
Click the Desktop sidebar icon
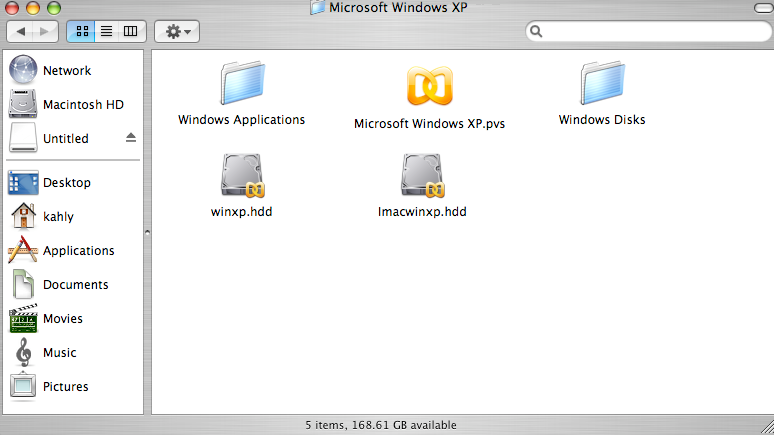tap(23, 182)
